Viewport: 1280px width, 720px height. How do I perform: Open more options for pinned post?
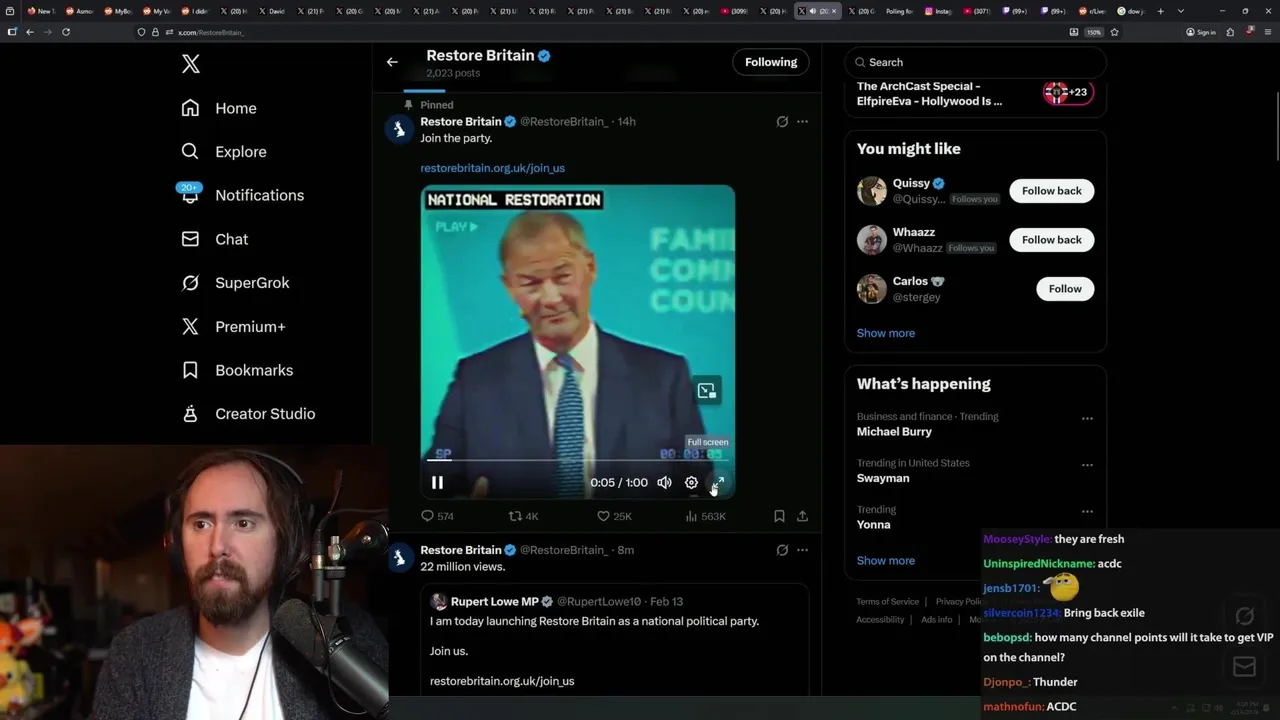802,122
